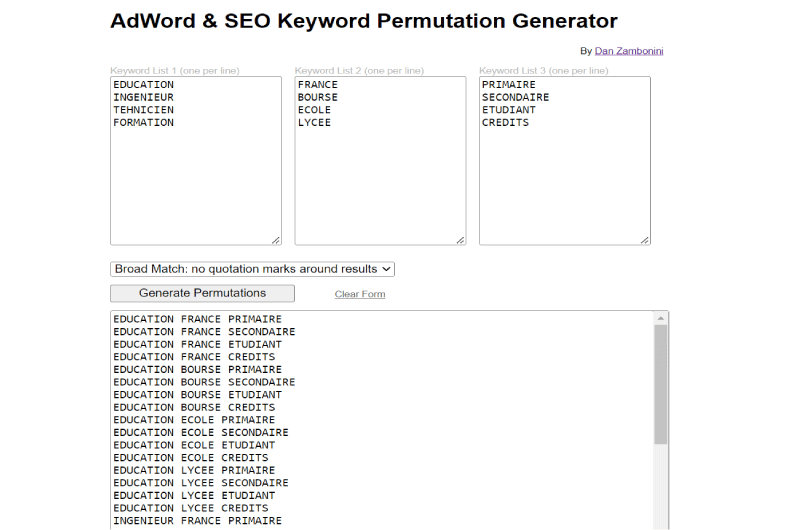Click inside the Keyword List 3 textarea
The height and width of the screenshot is (530, 800).
[565, 161]
